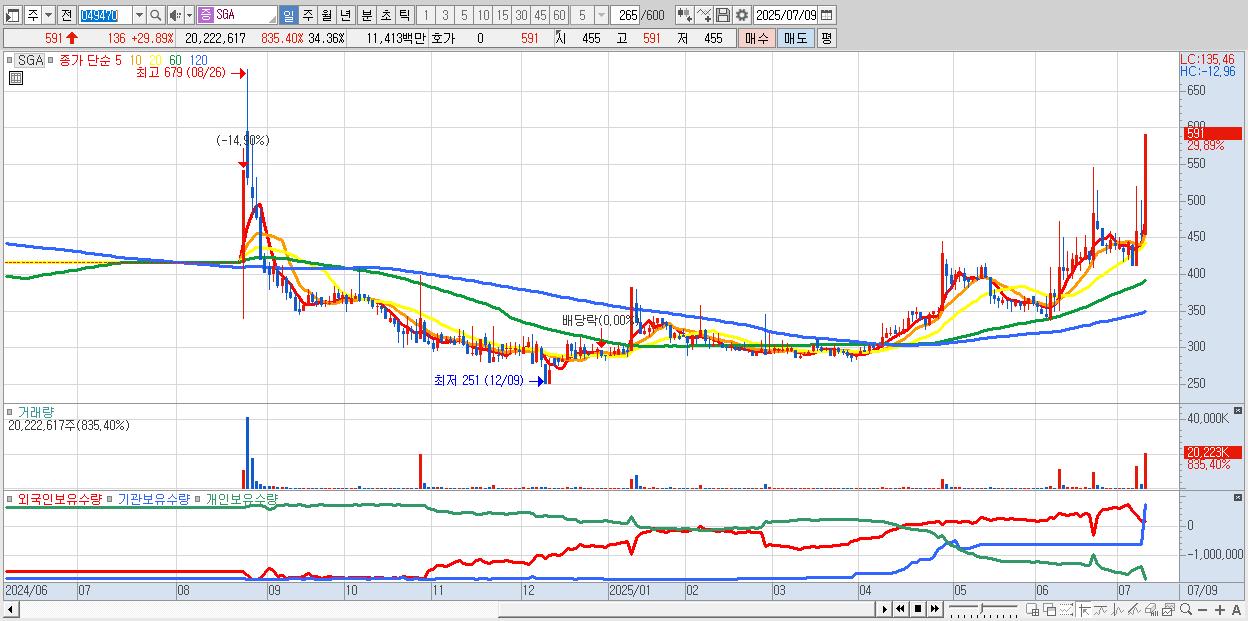The image size is (1248, 621).
Task: Click the overlapping windows icon in bottom toolbar
Action: (x=1049, y=609)
